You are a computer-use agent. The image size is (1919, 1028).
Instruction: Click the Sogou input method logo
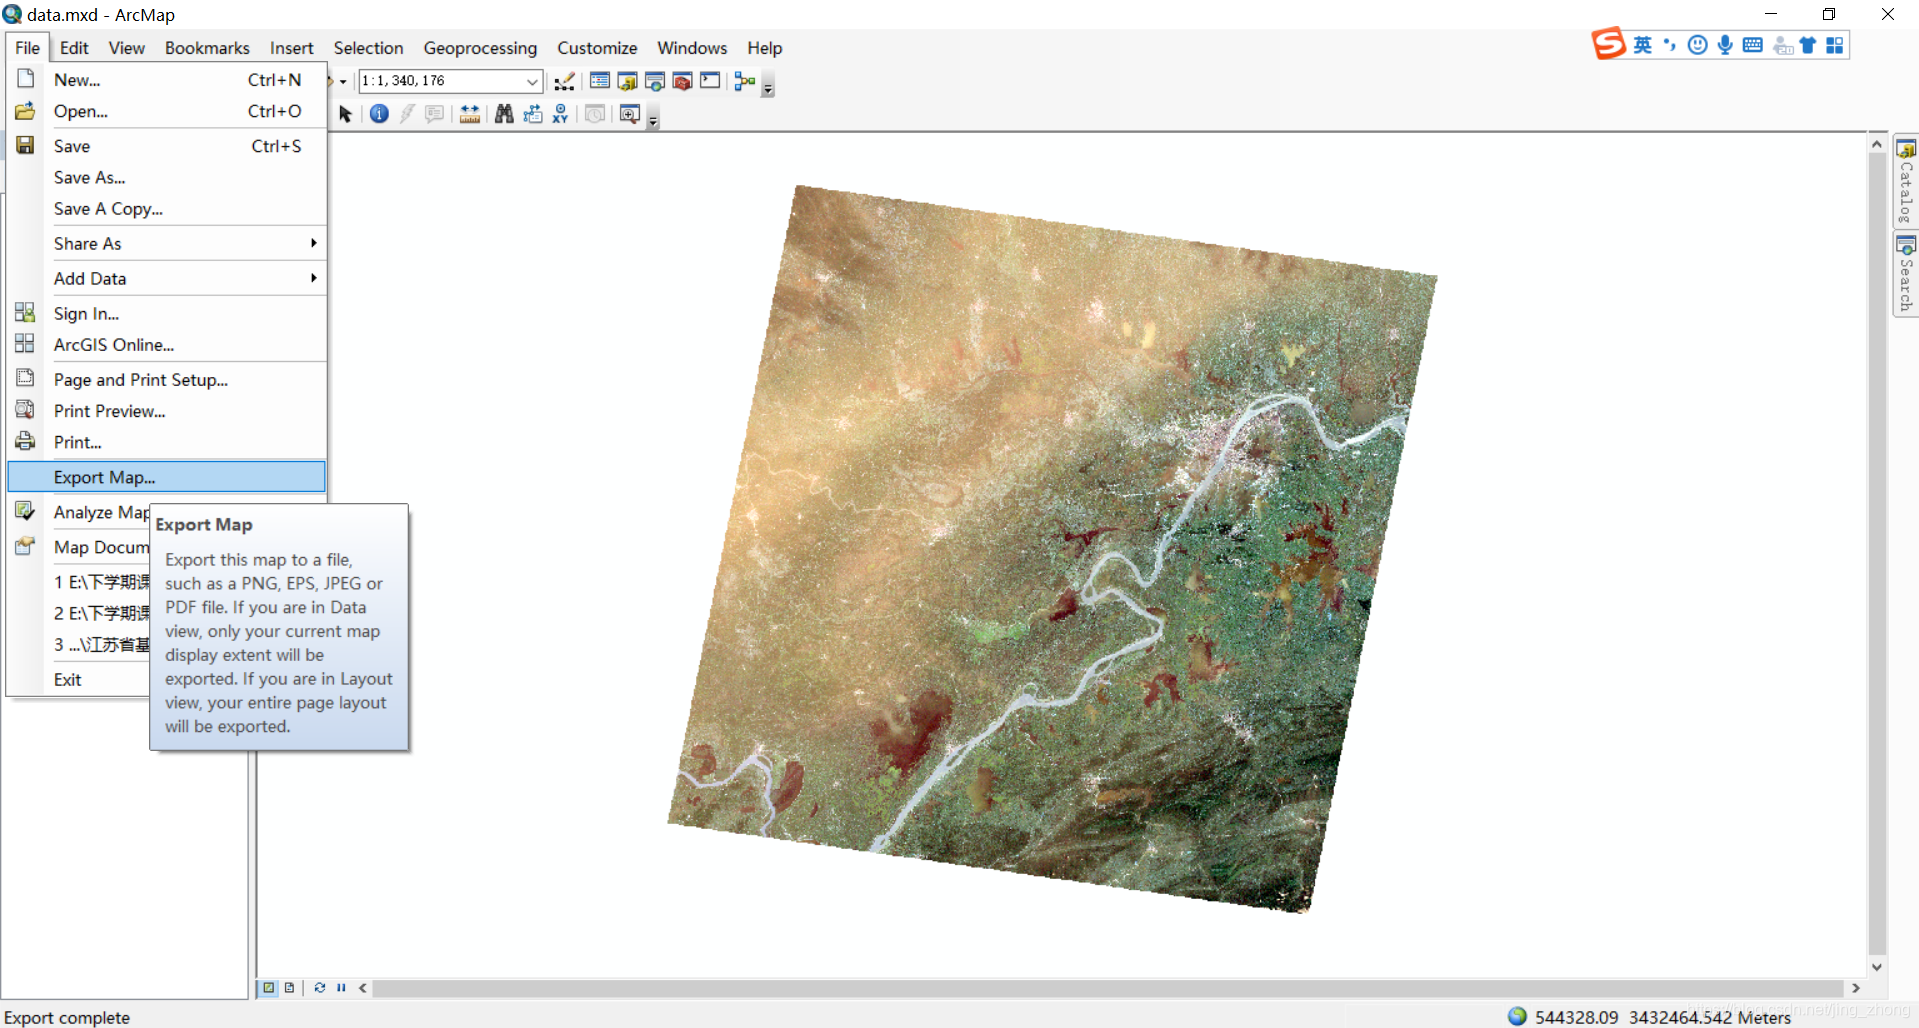pos(1609,45)
